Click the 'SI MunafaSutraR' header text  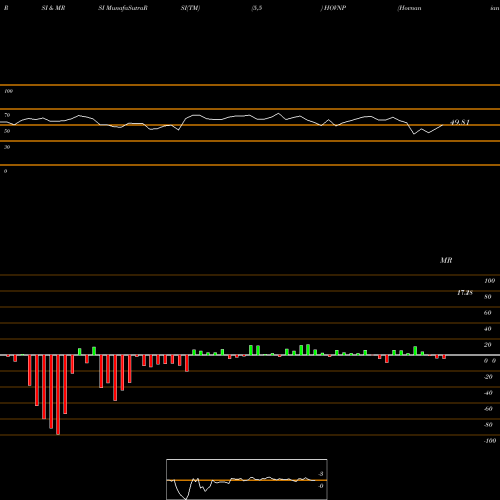point(123,8)
